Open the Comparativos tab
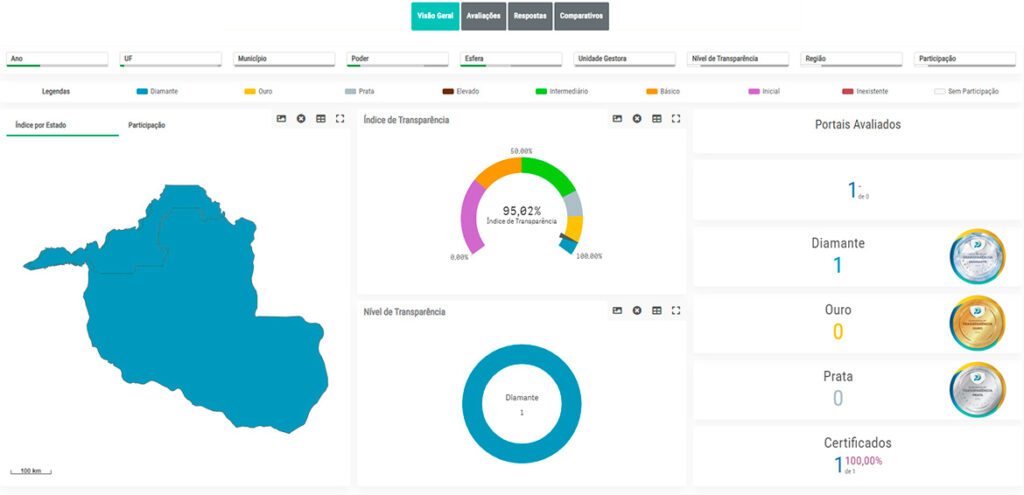1024x495 pixels. [581, 16]
